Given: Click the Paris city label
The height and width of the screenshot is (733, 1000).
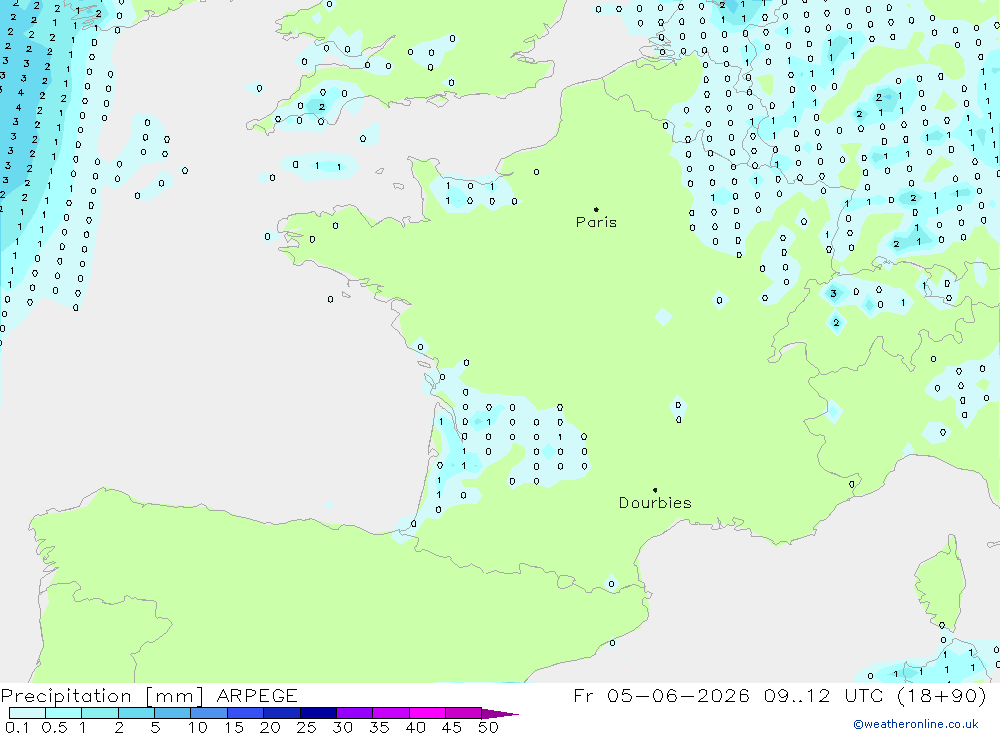Looking at the screenshot, I should 596,222.
